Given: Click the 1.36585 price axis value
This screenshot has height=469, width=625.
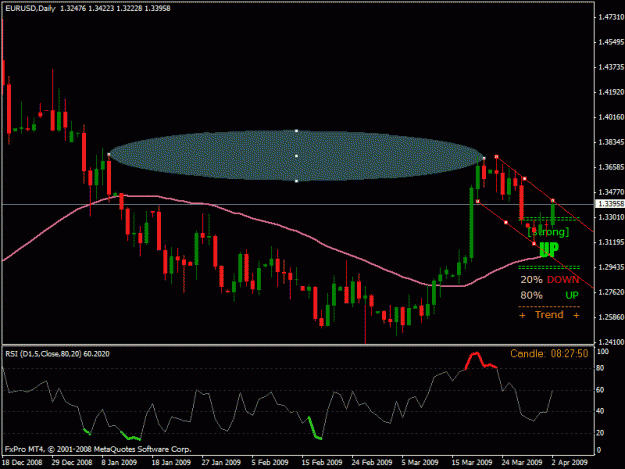Looking at the screenshot, I should (611, 167).
